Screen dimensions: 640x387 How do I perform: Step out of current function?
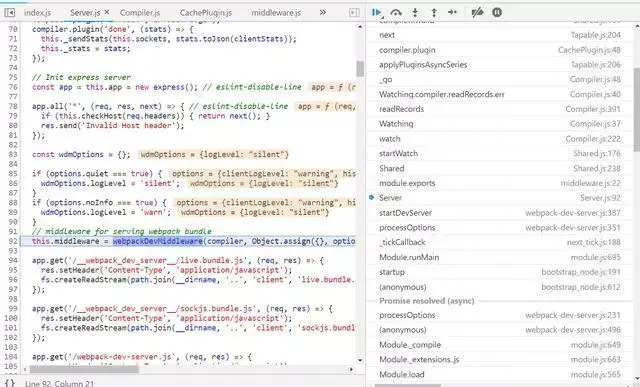tap(434, 12)
